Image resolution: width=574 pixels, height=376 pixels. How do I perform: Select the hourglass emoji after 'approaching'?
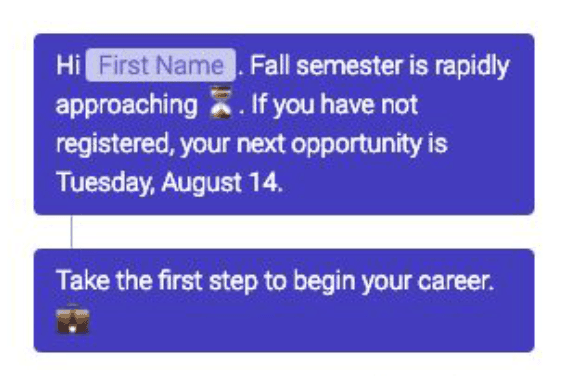(x=220, y=102)
